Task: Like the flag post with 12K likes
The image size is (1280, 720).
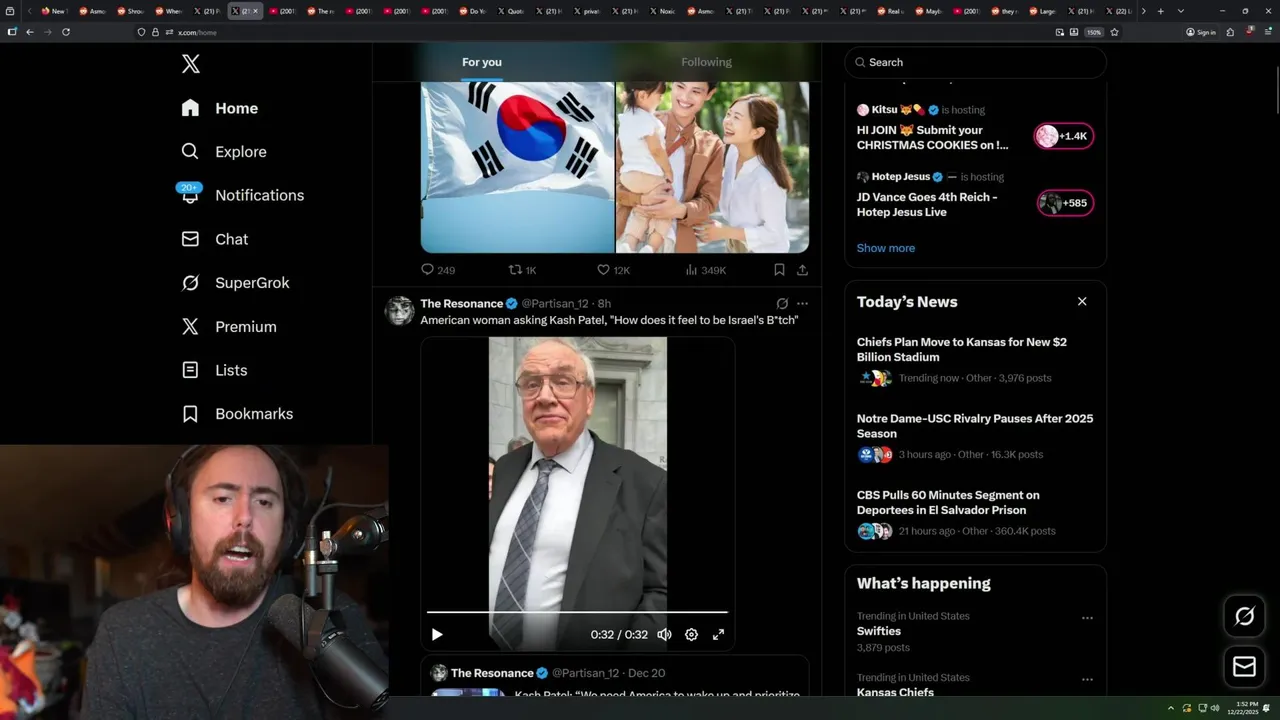Action: point(613,270)
